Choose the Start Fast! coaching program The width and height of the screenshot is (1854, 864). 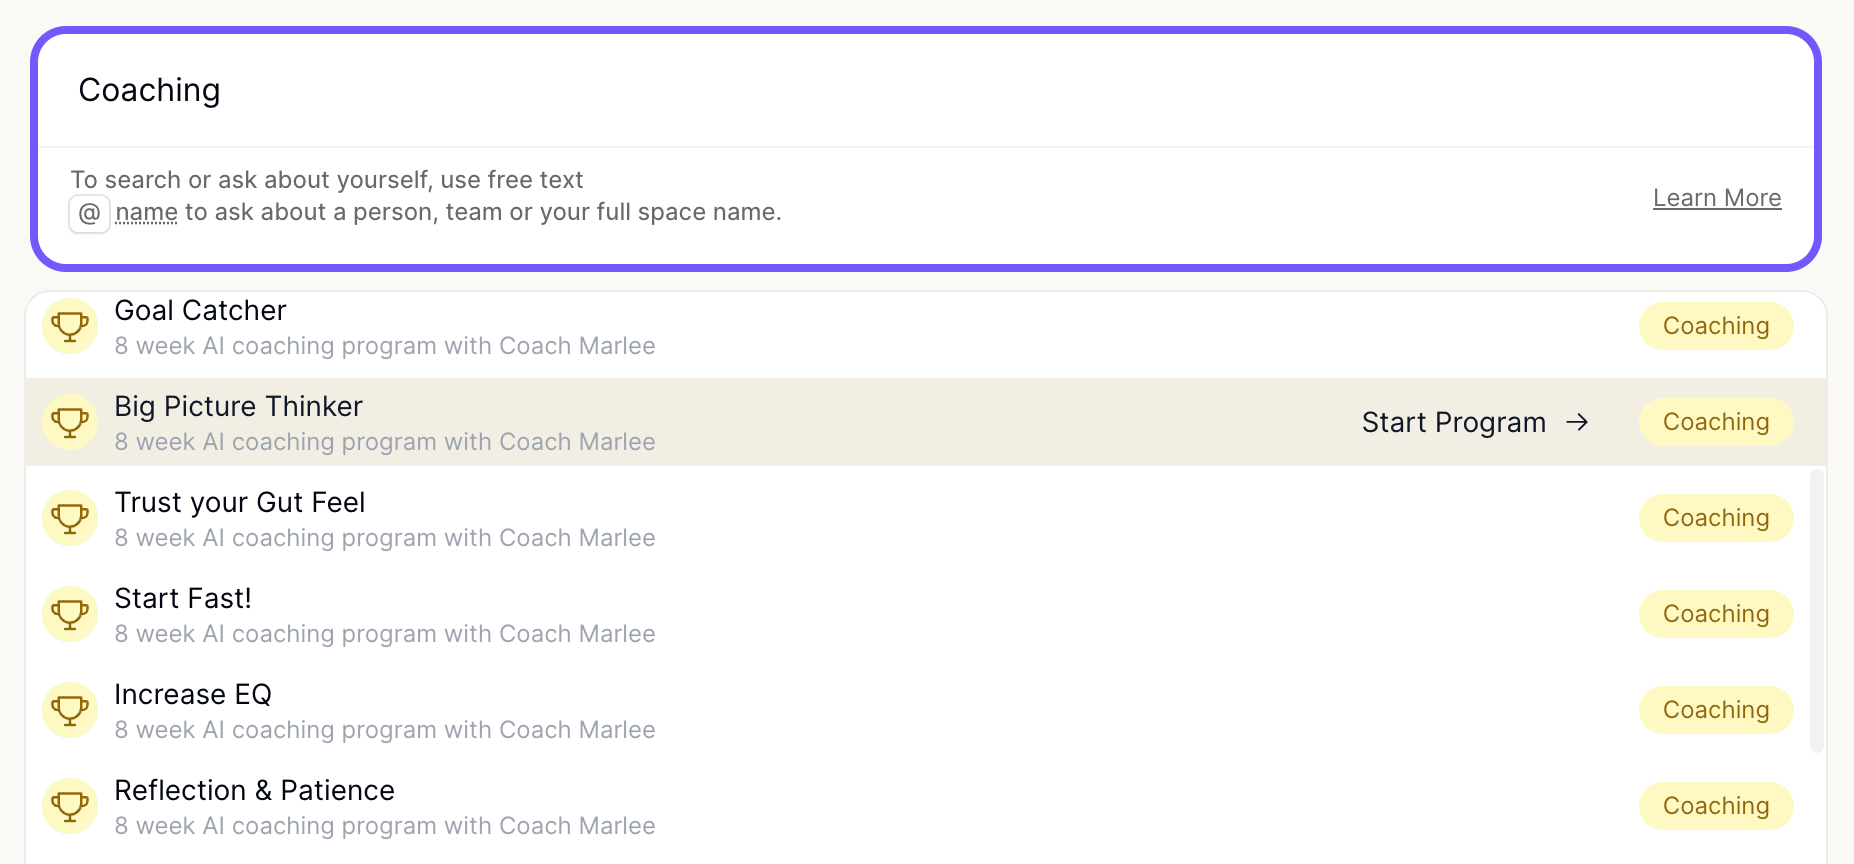point(926,614)
